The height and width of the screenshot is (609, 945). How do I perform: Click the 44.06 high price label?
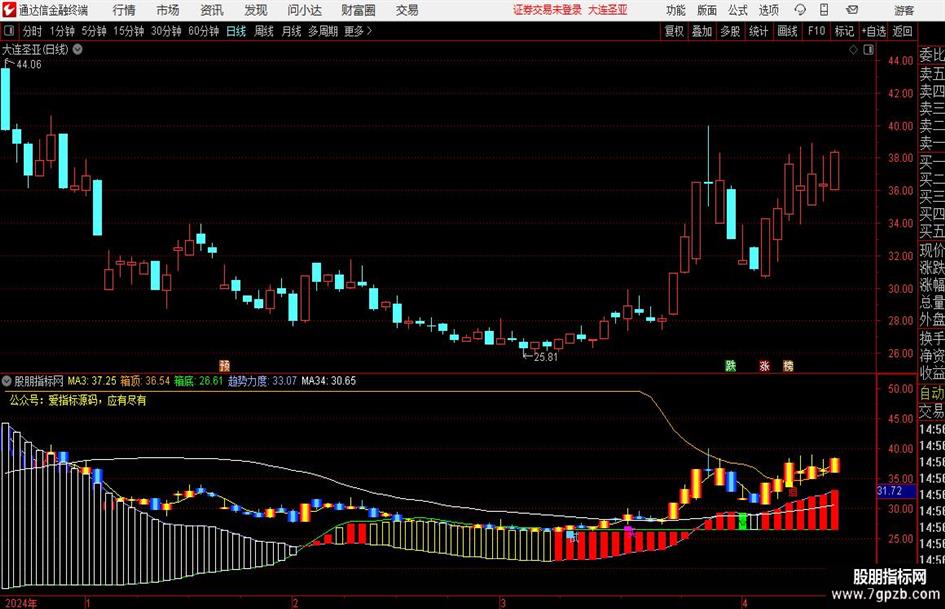coord(29,65)
